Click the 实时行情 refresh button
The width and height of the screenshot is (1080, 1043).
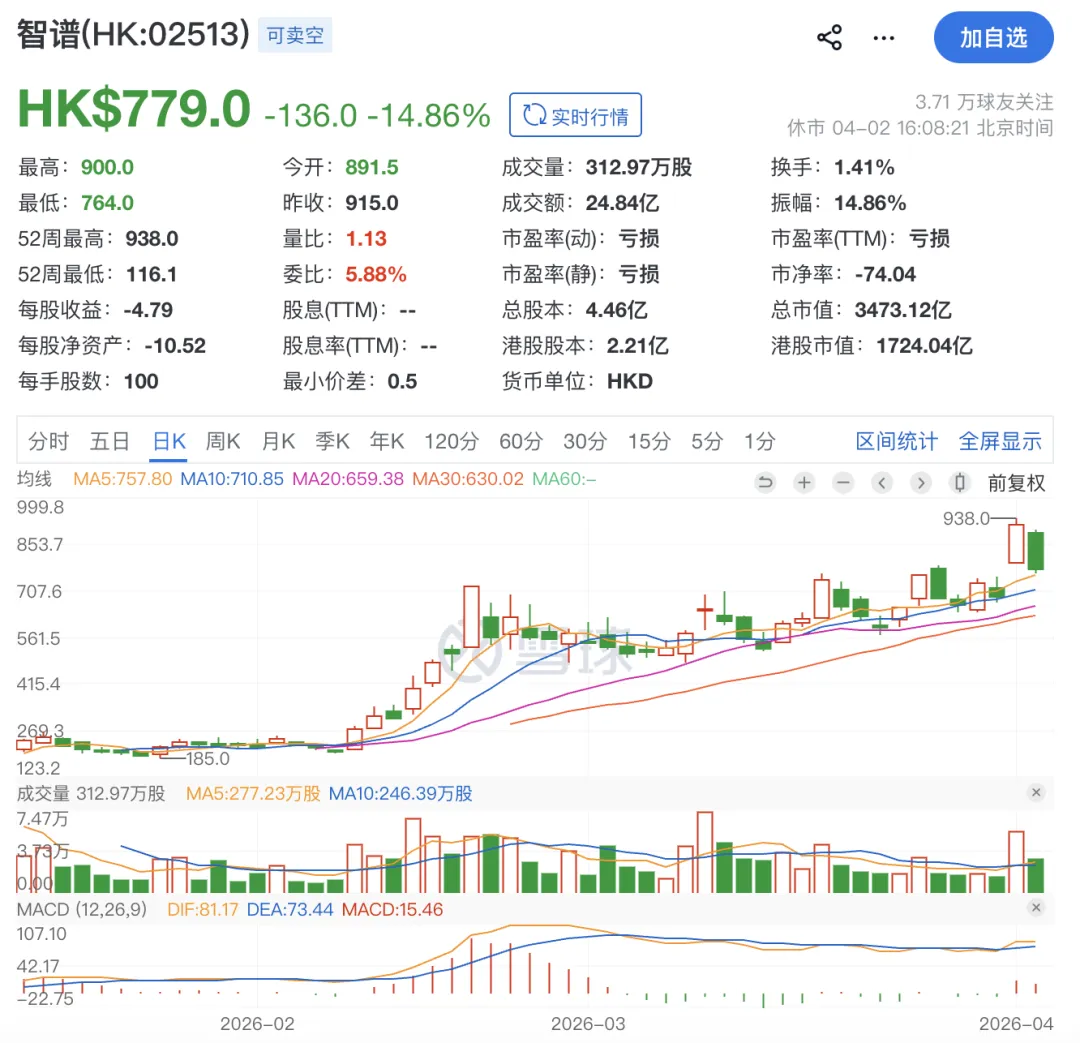click(x=575, y=115)
